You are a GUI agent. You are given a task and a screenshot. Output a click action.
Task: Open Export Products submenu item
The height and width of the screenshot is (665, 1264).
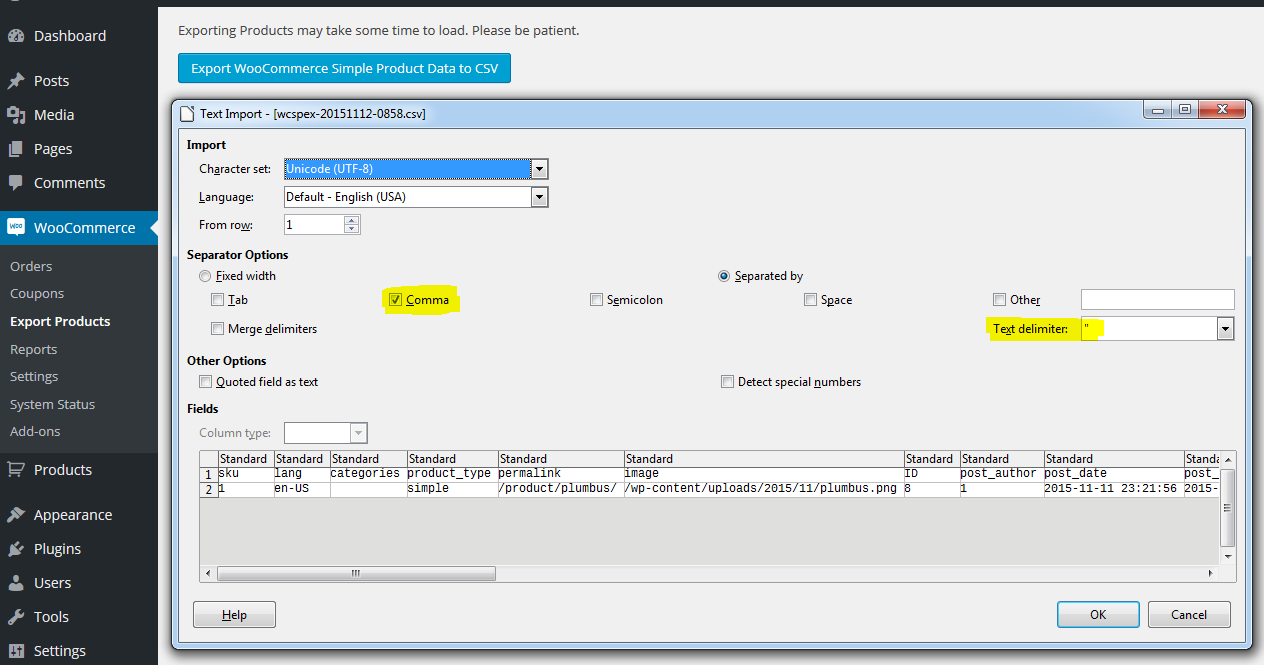(x=60, y=322)
